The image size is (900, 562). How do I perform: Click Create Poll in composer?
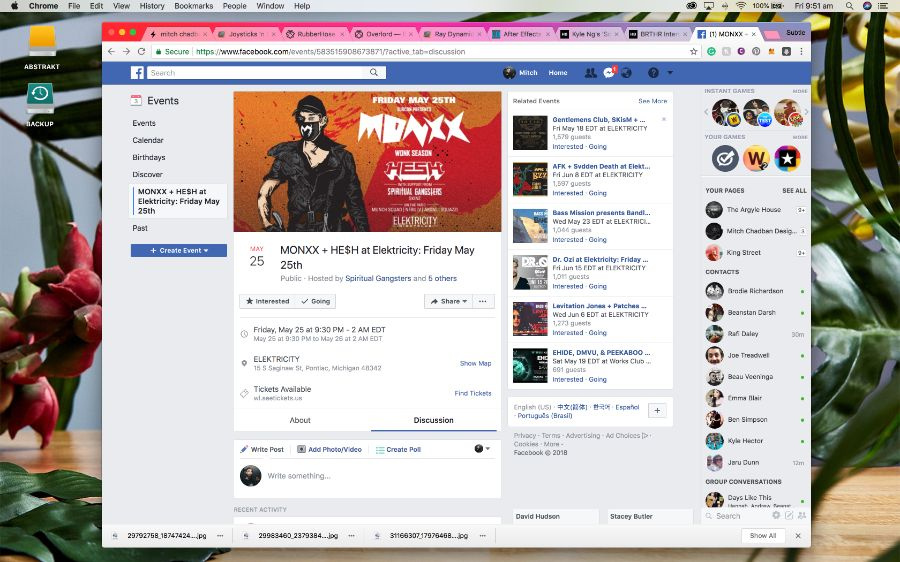pos(398,449)
